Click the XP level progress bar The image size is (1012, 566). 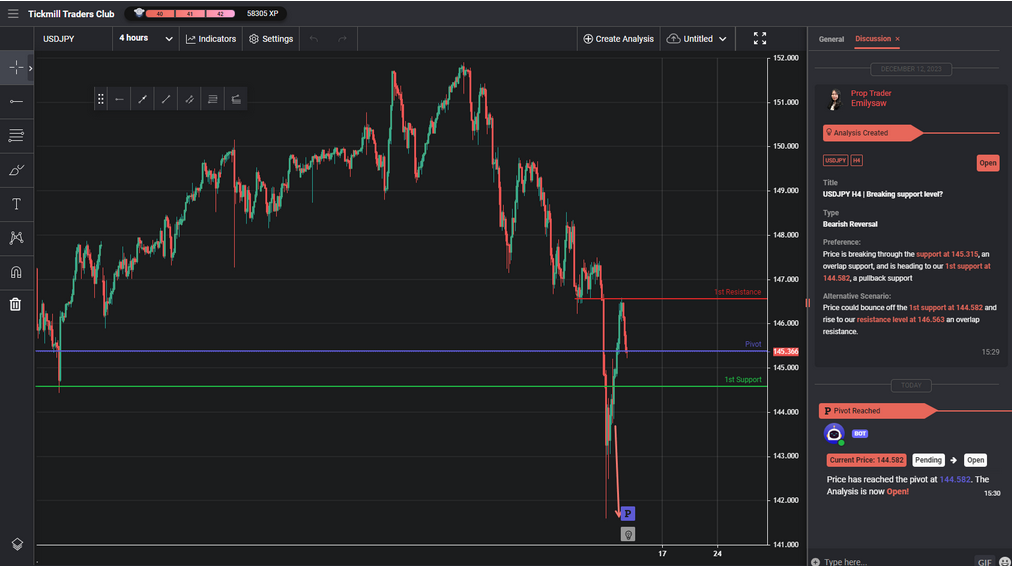(190, 14)
